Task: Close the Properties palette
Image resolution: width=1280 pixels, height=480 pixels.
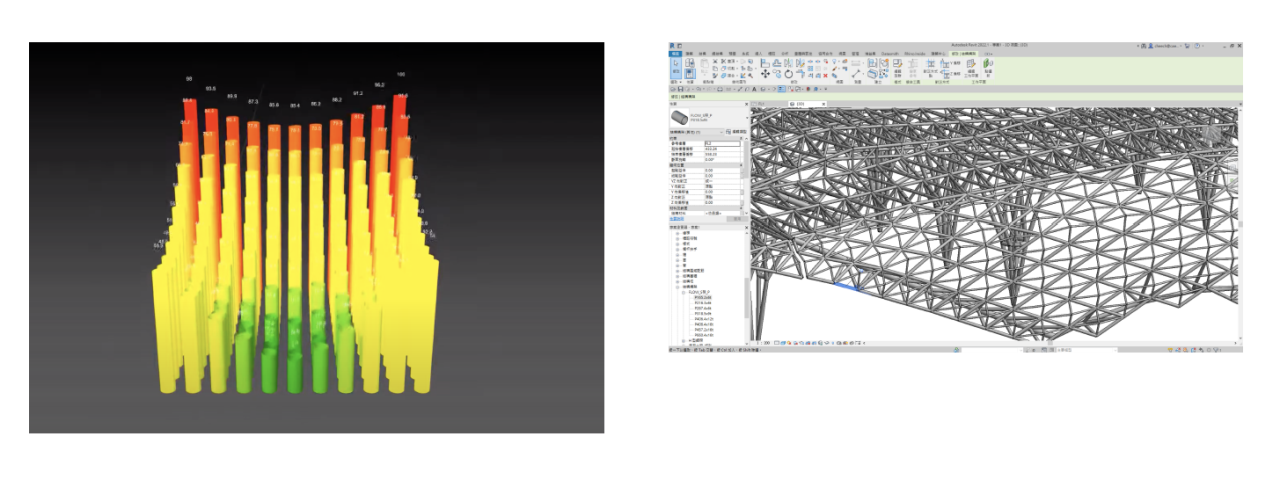Action: click(745, 103)
